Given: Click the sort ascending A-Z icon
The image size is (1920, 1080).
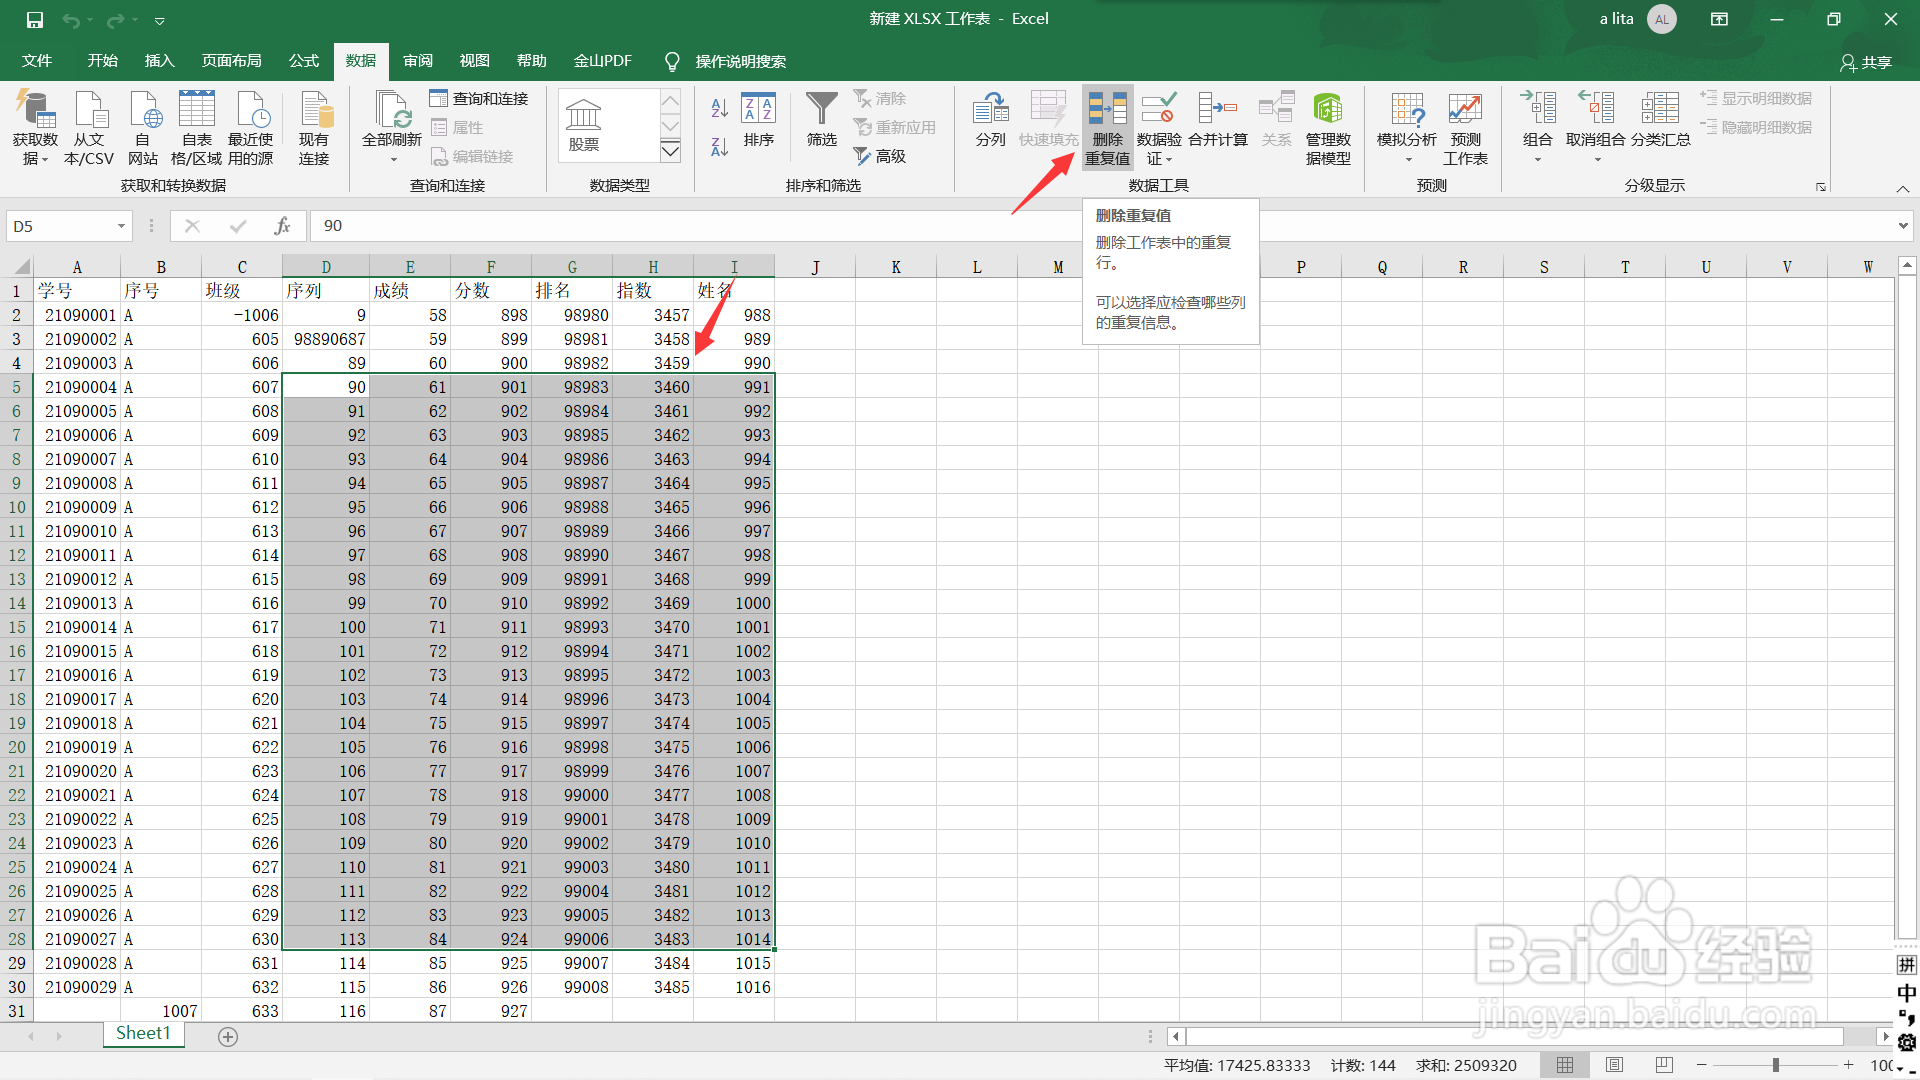Looking at the screenshot, I should click(x=719, y=108).
